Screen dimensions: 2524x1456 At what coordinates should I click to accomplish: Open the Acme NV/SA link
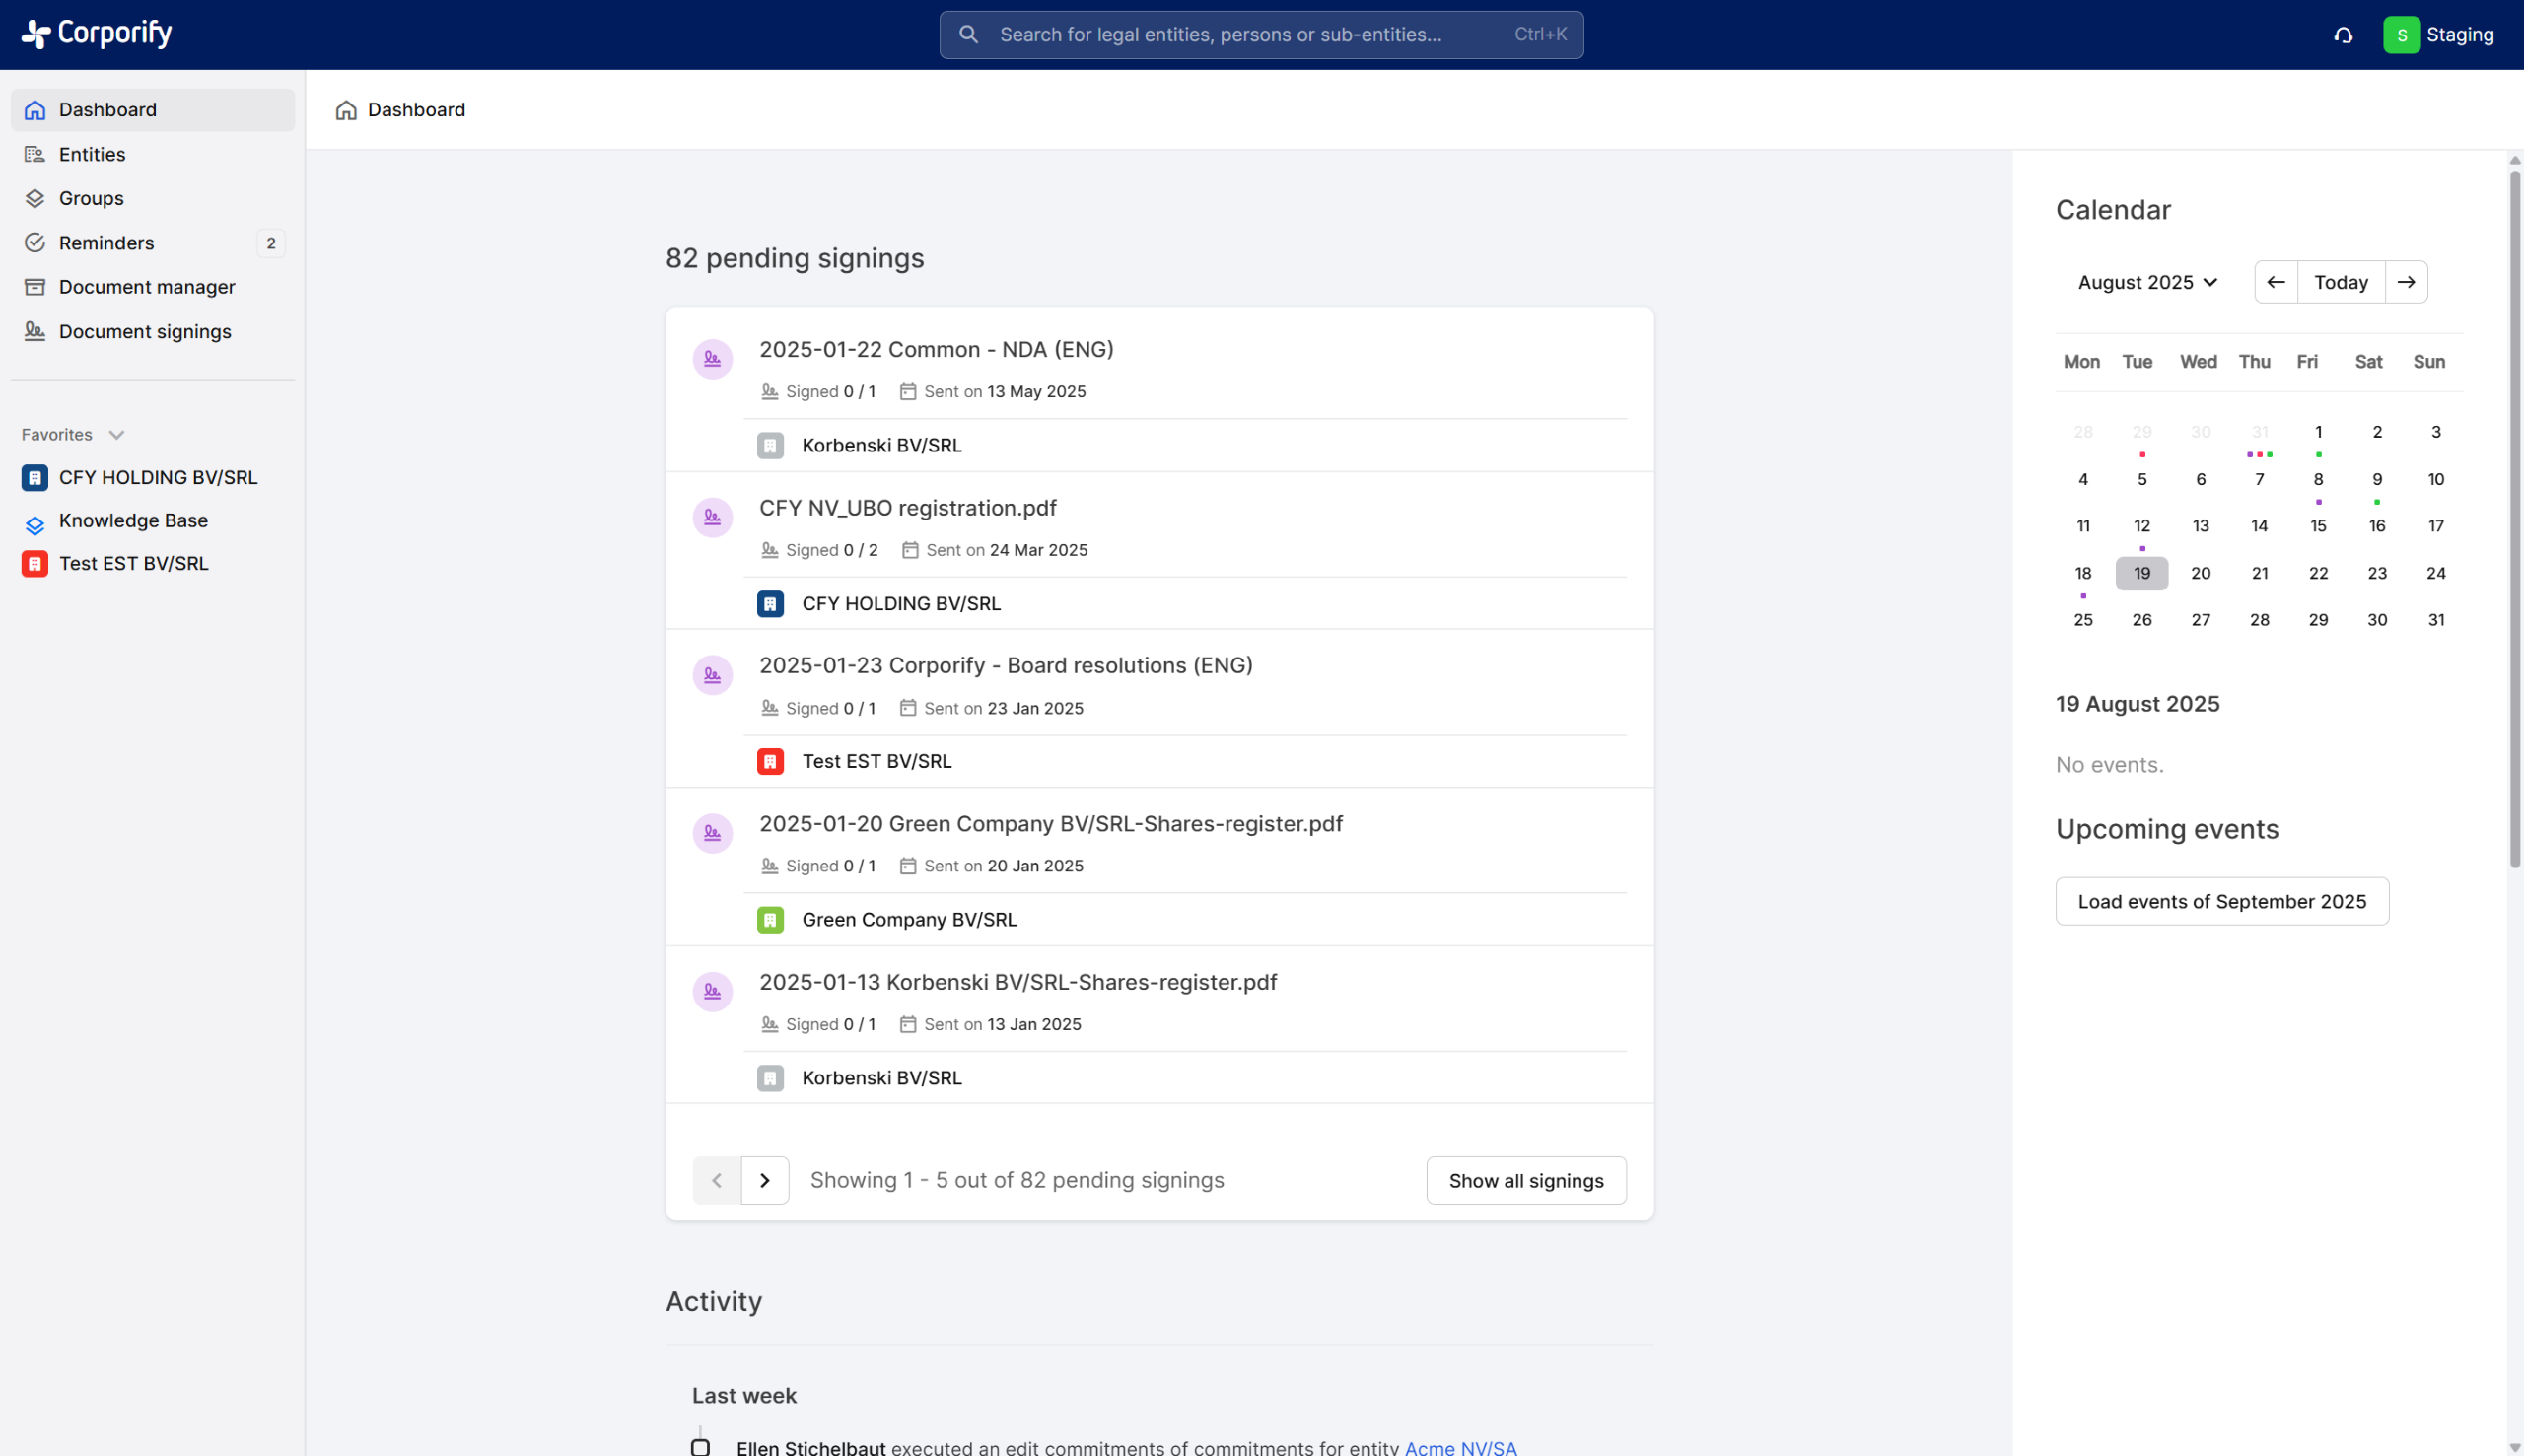(x=1460, y=1447)
